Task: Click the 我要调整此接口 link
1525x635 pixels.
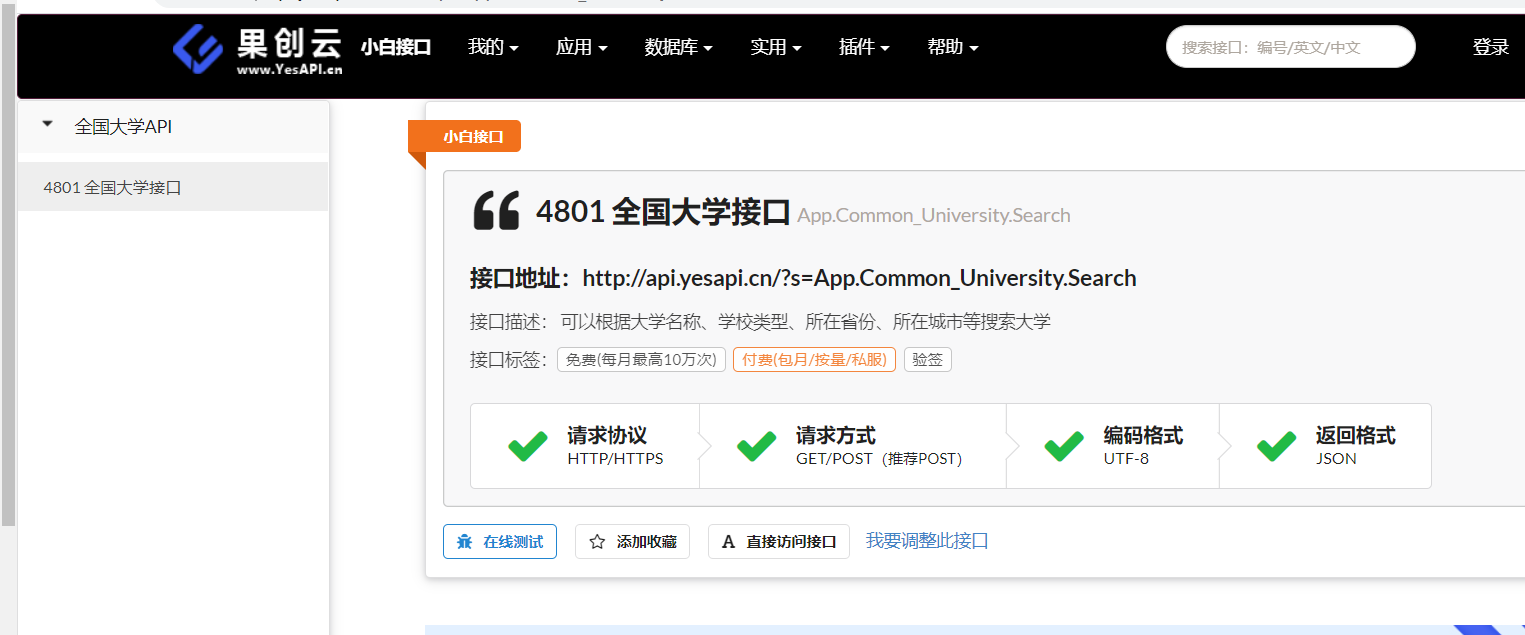Action: tap(927, 541)
